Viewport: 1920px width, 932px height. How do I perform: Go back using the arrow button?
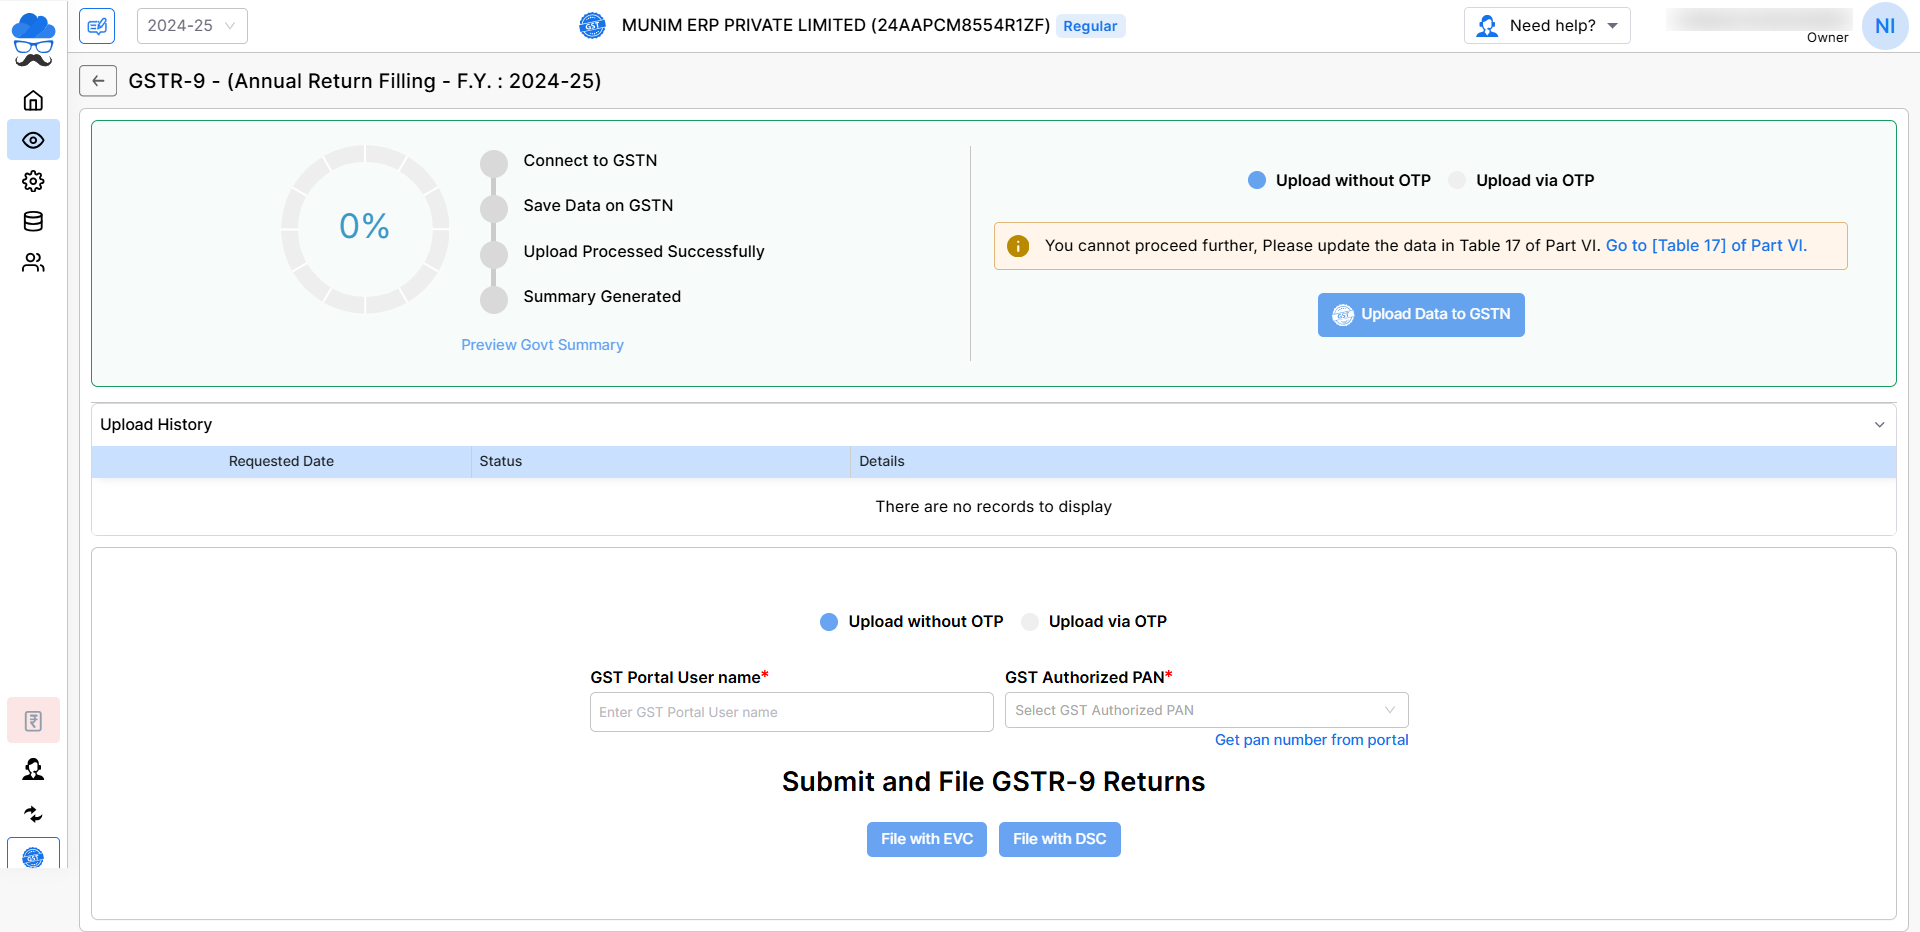click(98, 81)
